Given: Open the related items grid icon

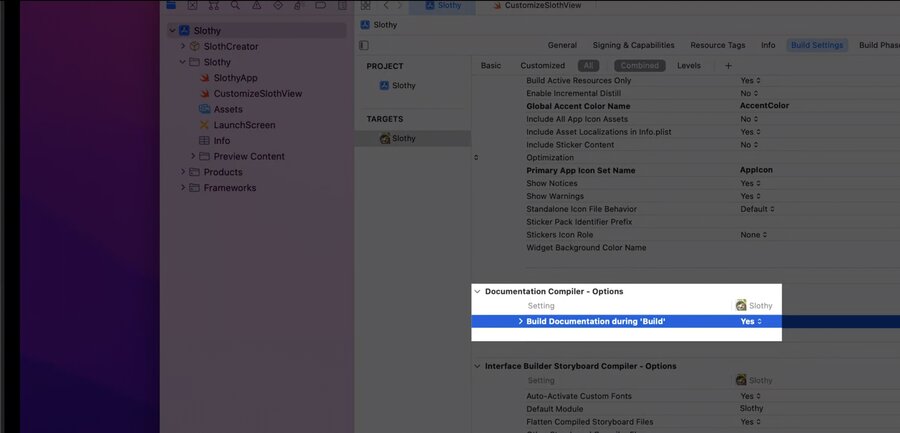Looking at the screenshot, I should coord(366,5).
